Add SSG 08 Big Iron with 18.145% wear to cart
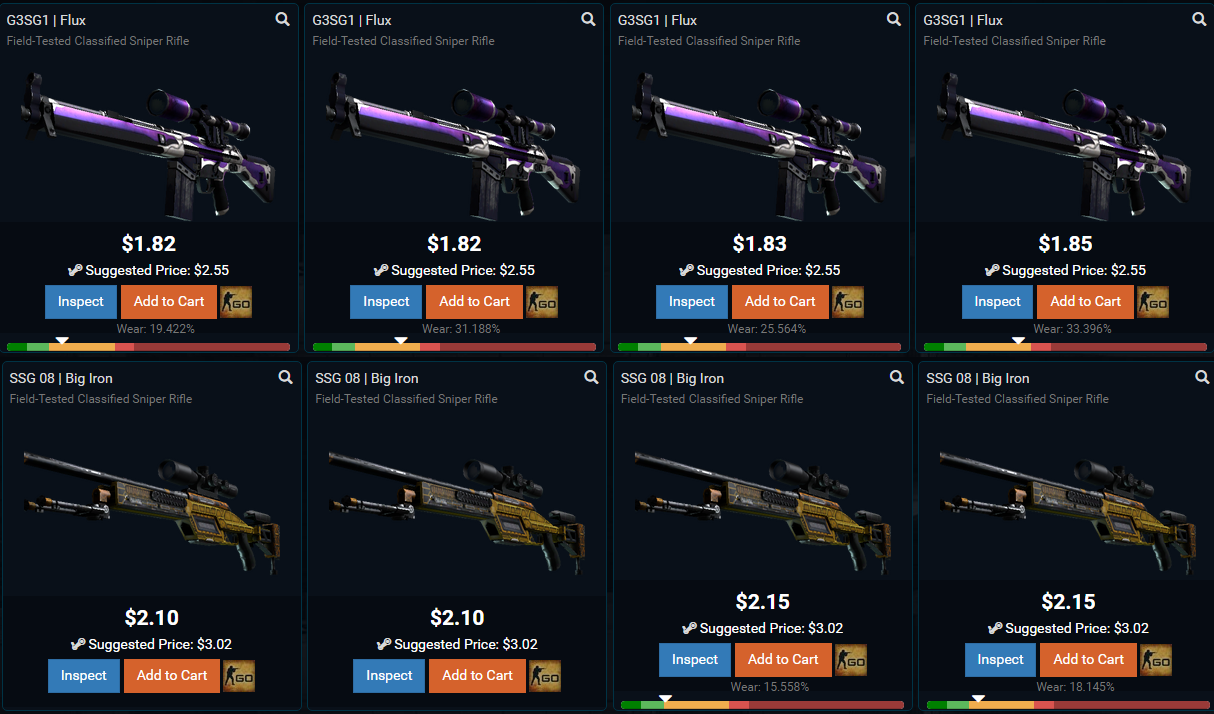 [x=1088, y=660]
